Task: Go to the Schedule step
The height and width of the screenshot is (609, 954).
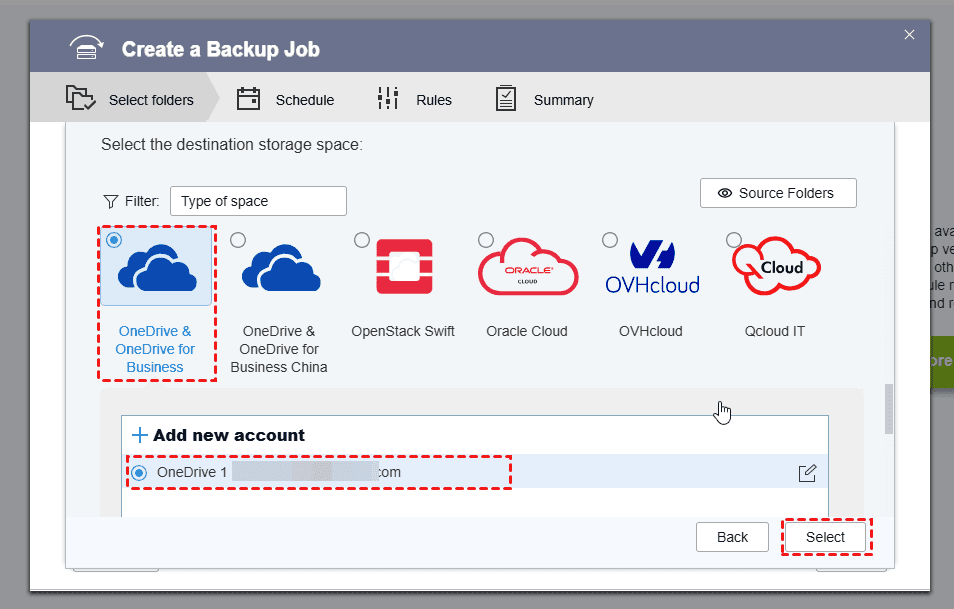Action: click(x=285, y=100)
